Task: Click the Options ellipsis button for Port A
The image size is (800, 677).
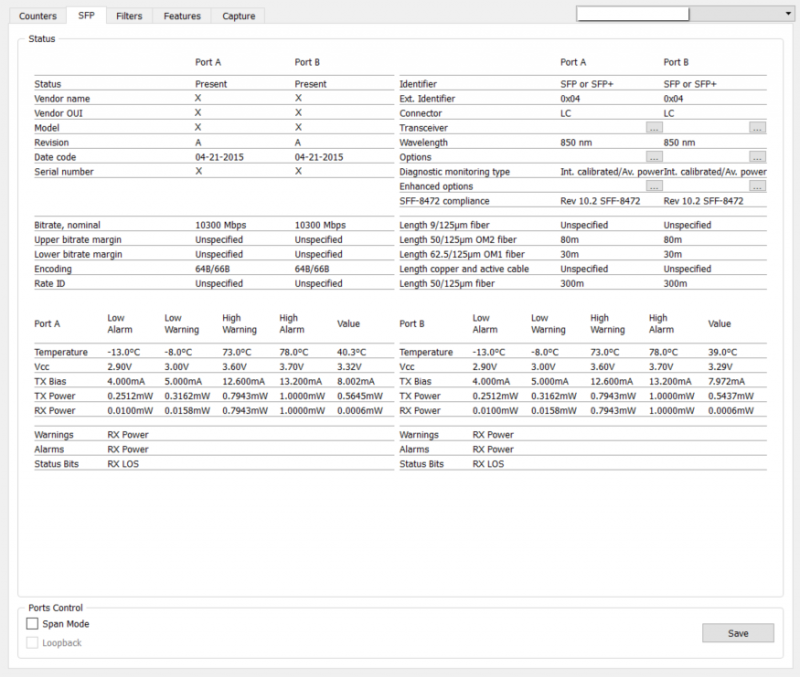Action: tap(653, 157)
